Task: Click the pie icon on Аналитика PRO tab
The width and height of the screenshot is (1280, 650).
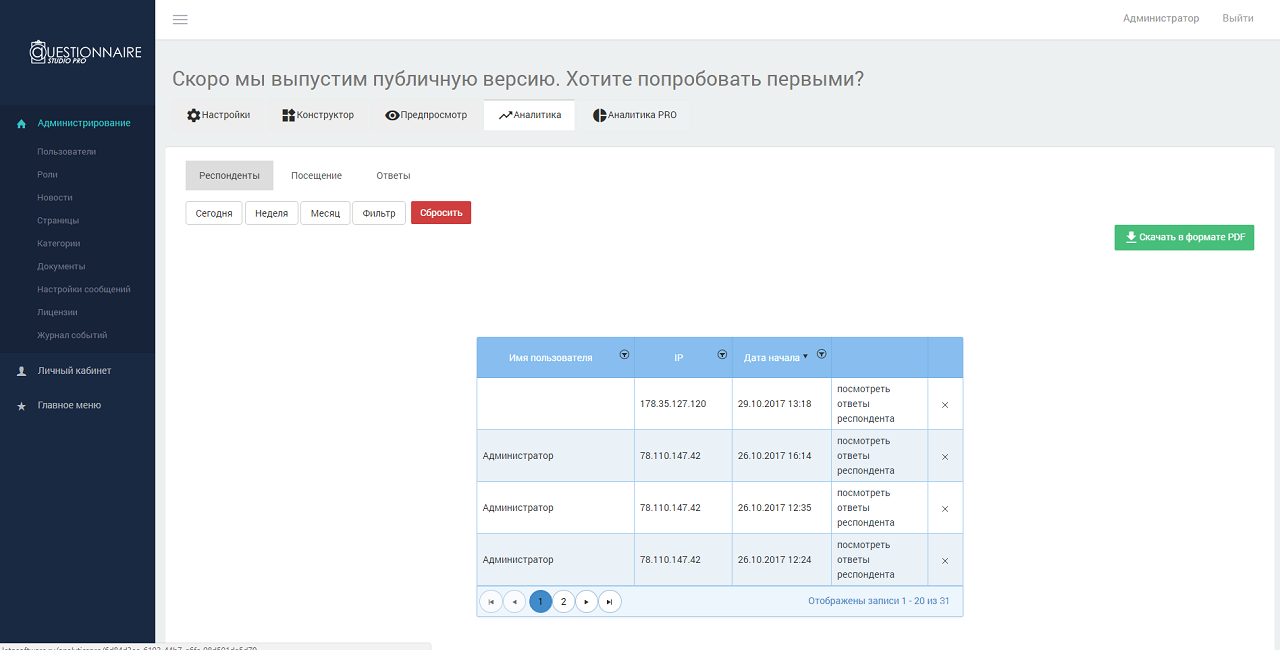Action: click(598, 114)
